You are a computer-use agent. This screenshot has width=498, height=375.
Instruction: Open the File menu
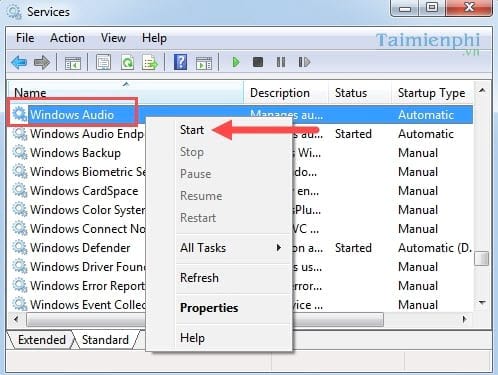click(25, 38)
